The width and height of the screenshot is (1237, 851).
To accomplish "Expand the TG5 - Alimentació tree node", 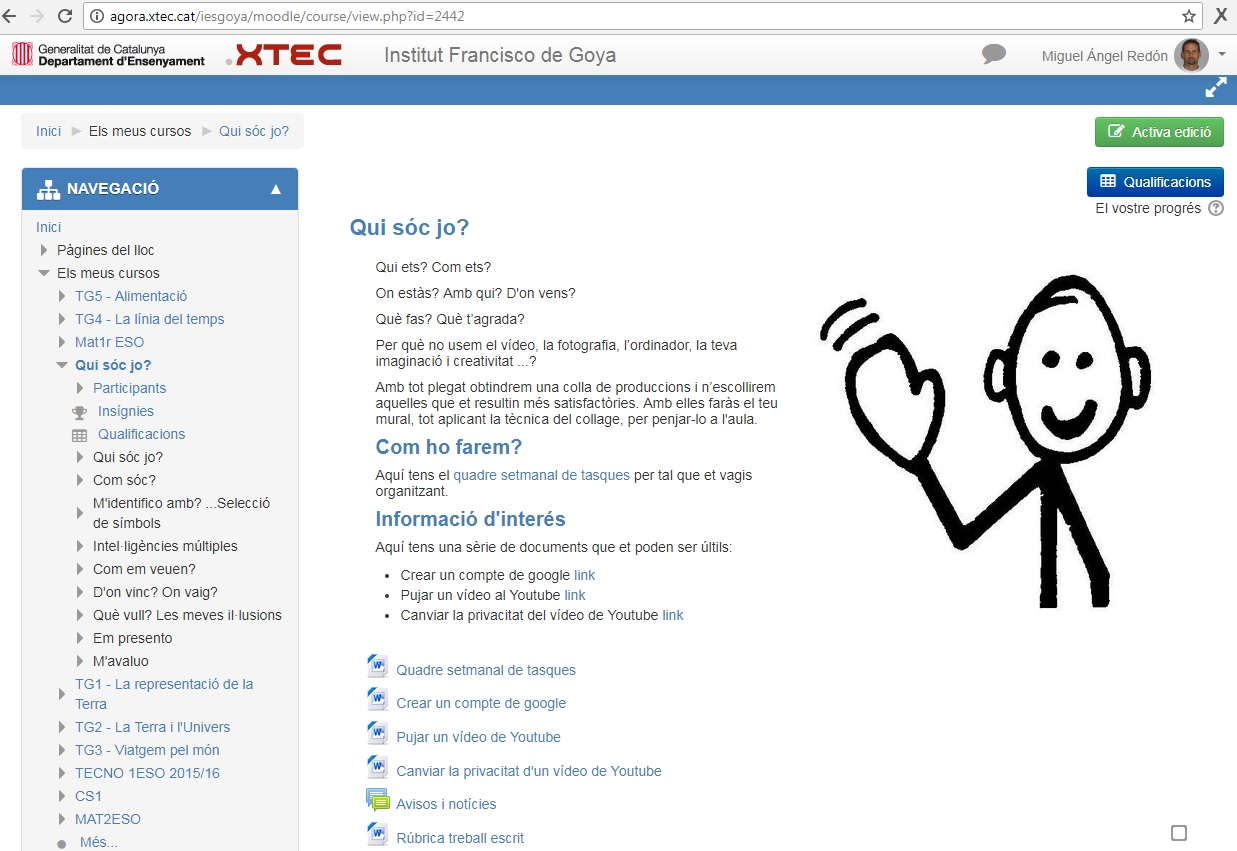I will [x=63, y=297].
